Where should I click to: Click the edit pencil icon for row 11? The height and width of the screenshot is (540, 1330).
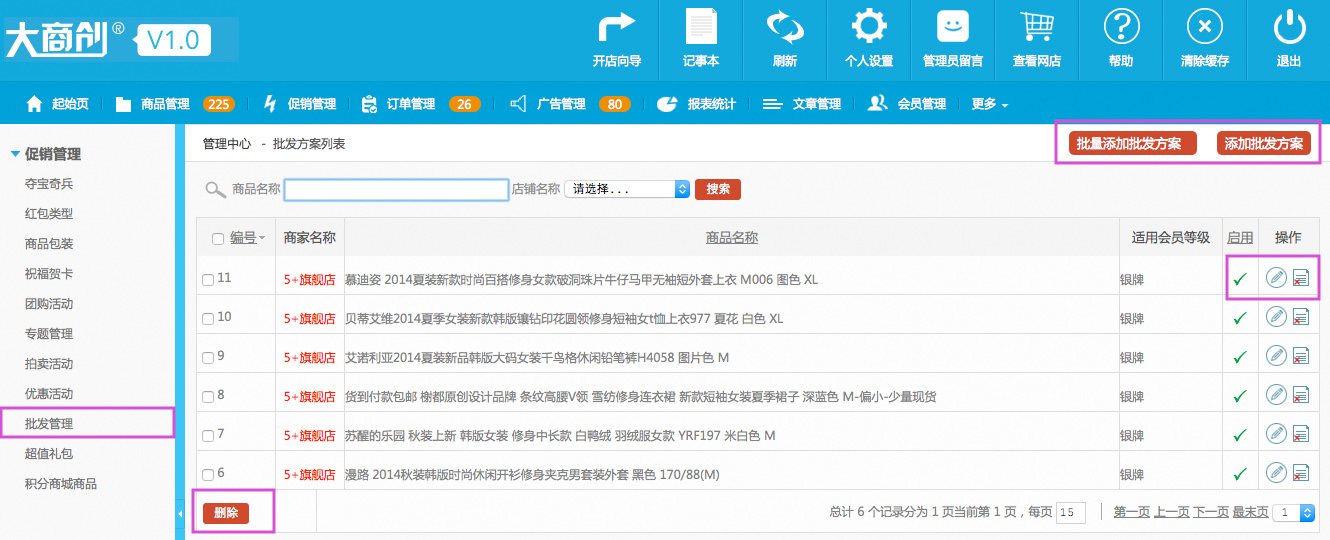1276,277
